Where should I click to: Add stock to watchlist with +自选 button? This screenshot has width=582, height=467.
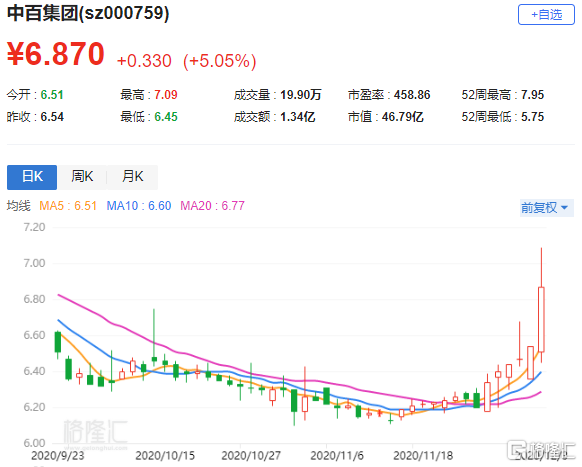pyautogui.click(x=546, y=15)
